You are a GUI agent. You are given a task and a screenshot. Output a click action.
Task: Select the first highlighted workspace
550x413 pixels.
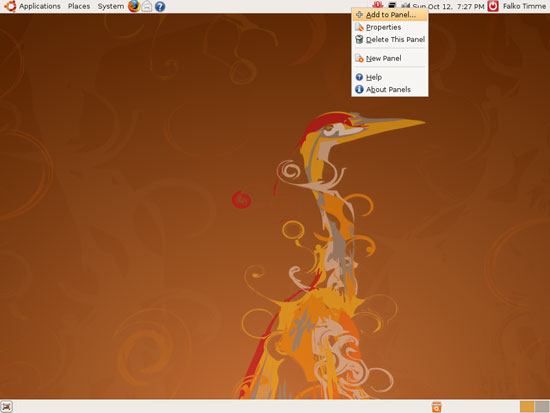(x=527, y=407)
